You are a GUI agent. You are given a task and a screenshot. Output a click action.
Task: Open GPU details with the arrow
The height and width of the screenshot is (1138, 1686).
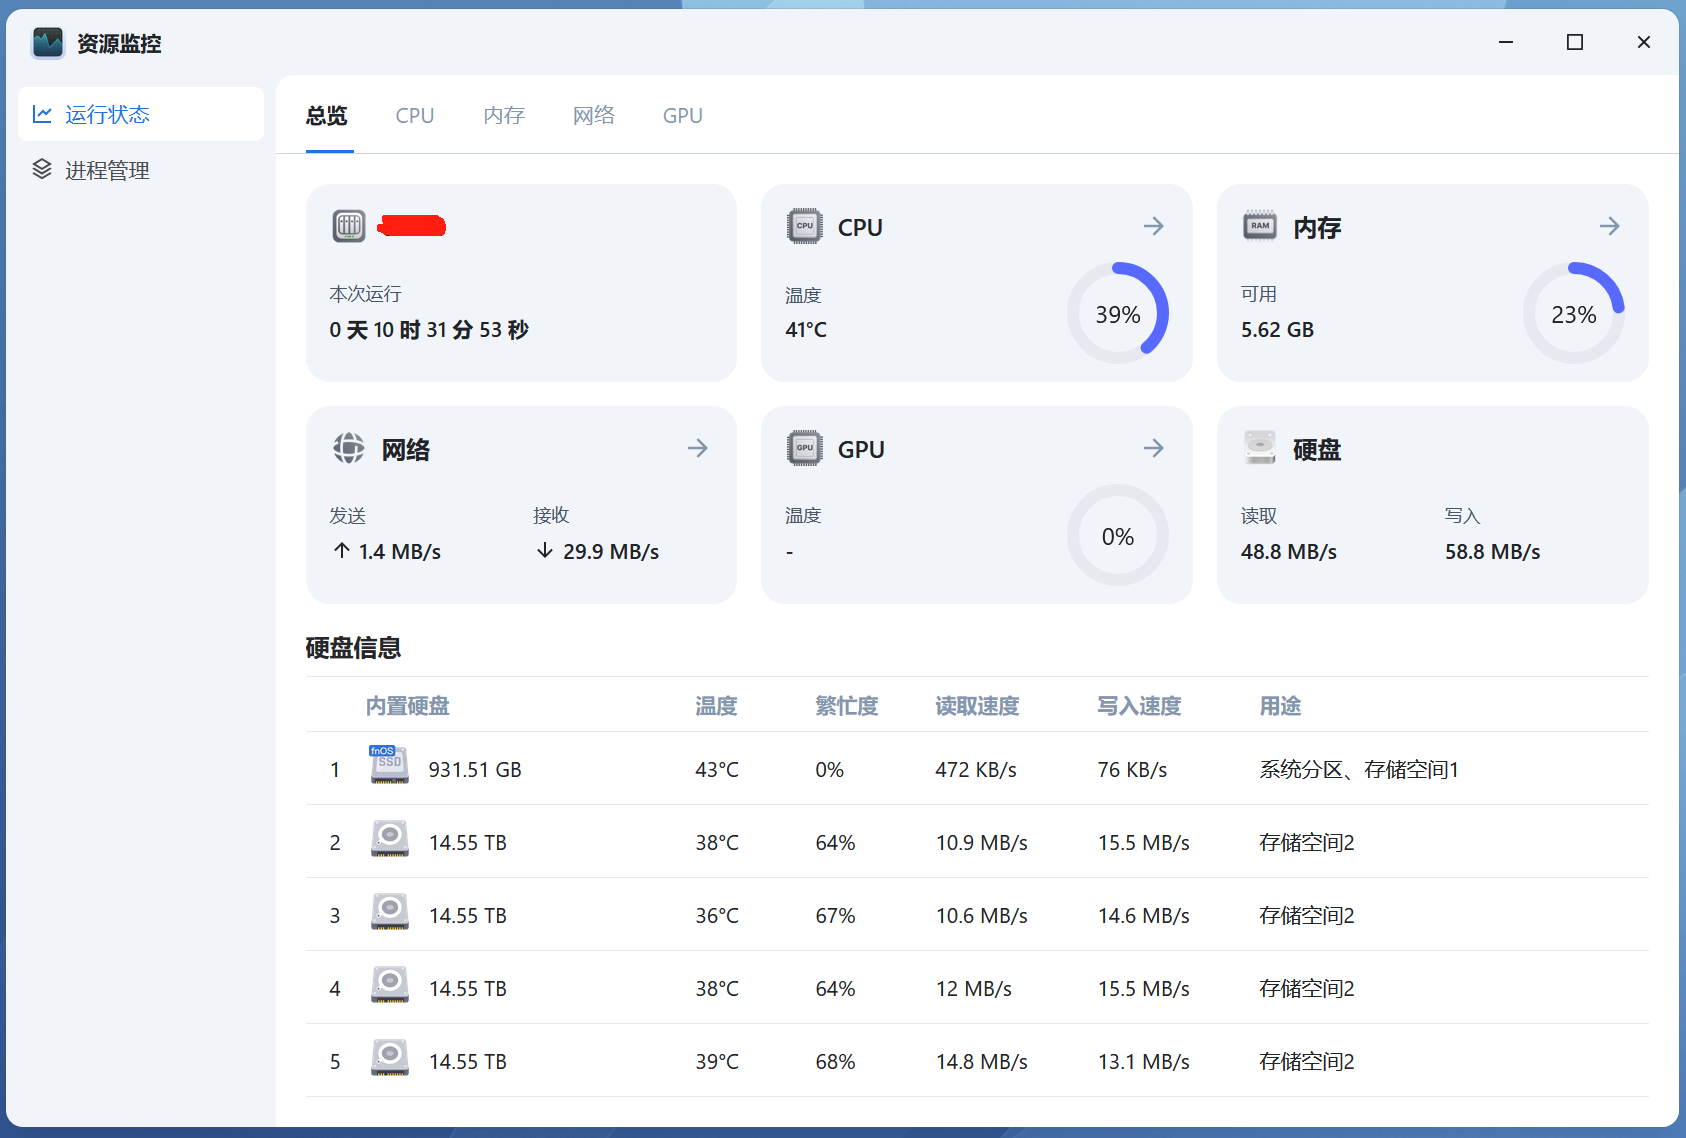(x=1154, y=448)
